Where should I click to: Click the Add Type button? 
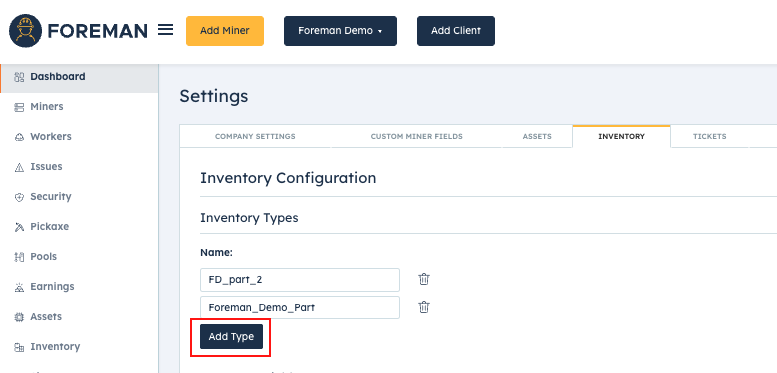pos(231,337)
